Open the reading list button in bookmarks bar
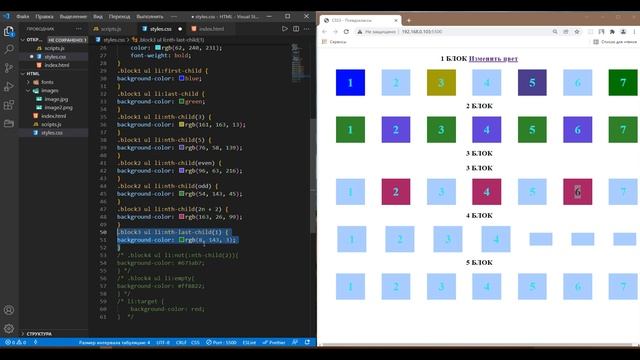 click(615, 42)
